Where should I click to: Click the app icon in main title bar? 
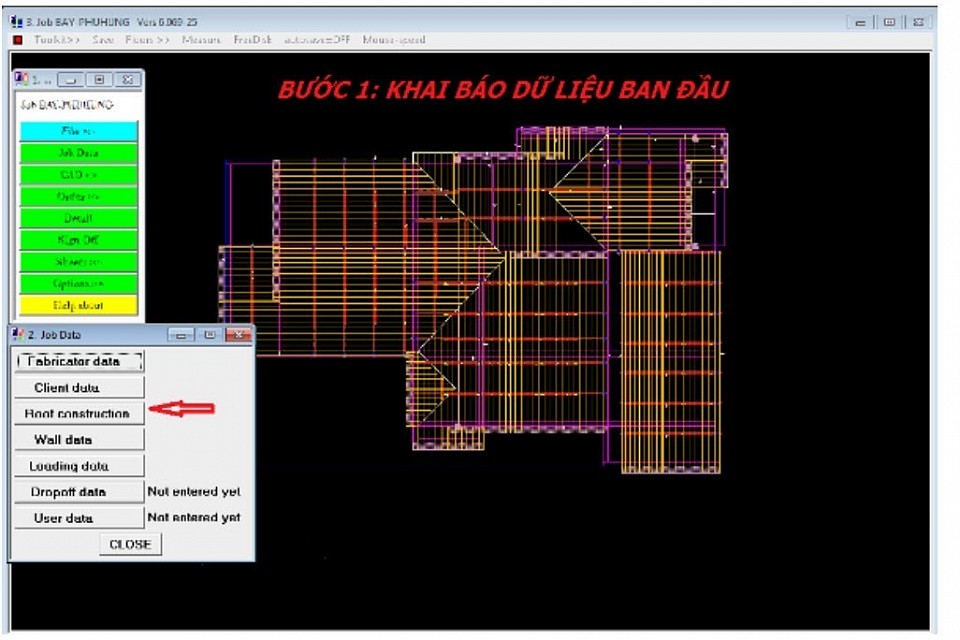(16, 21)
